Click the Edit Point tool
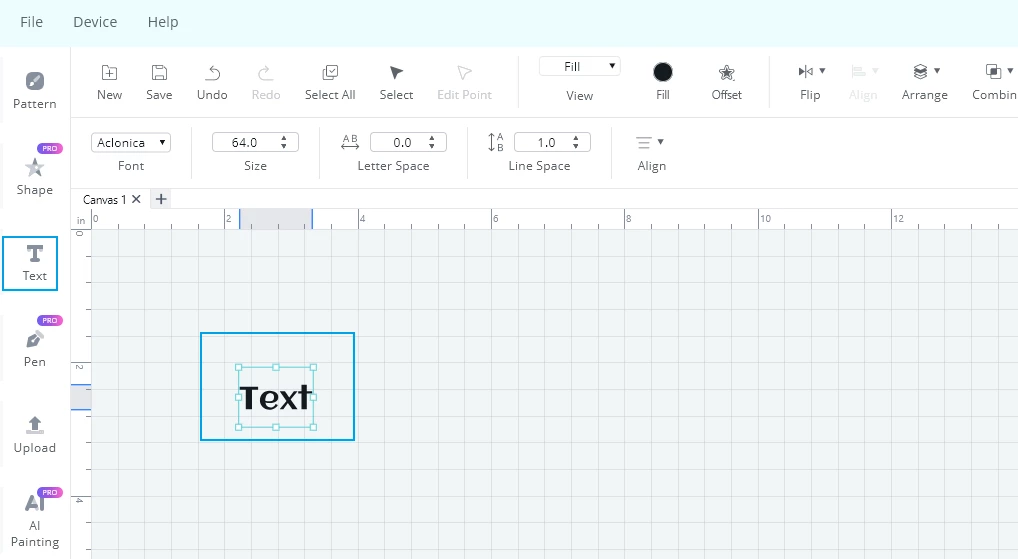This screenshot has width=1018, height=559. coord(464,82)
